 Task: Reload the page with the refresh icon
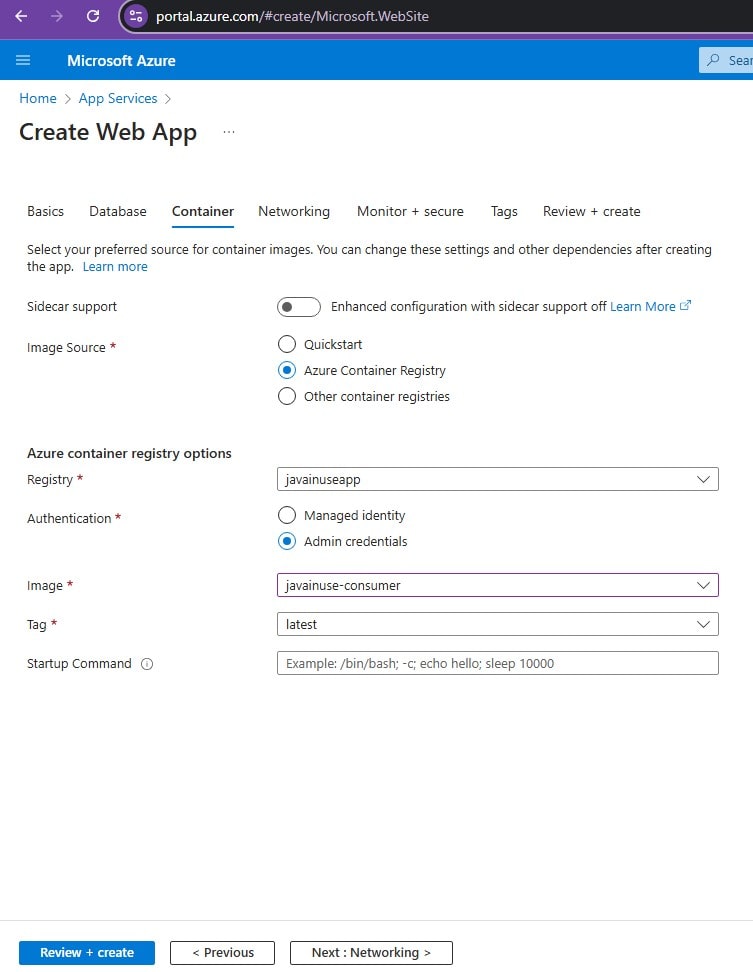pyautogui.click(x=93, y=16)
